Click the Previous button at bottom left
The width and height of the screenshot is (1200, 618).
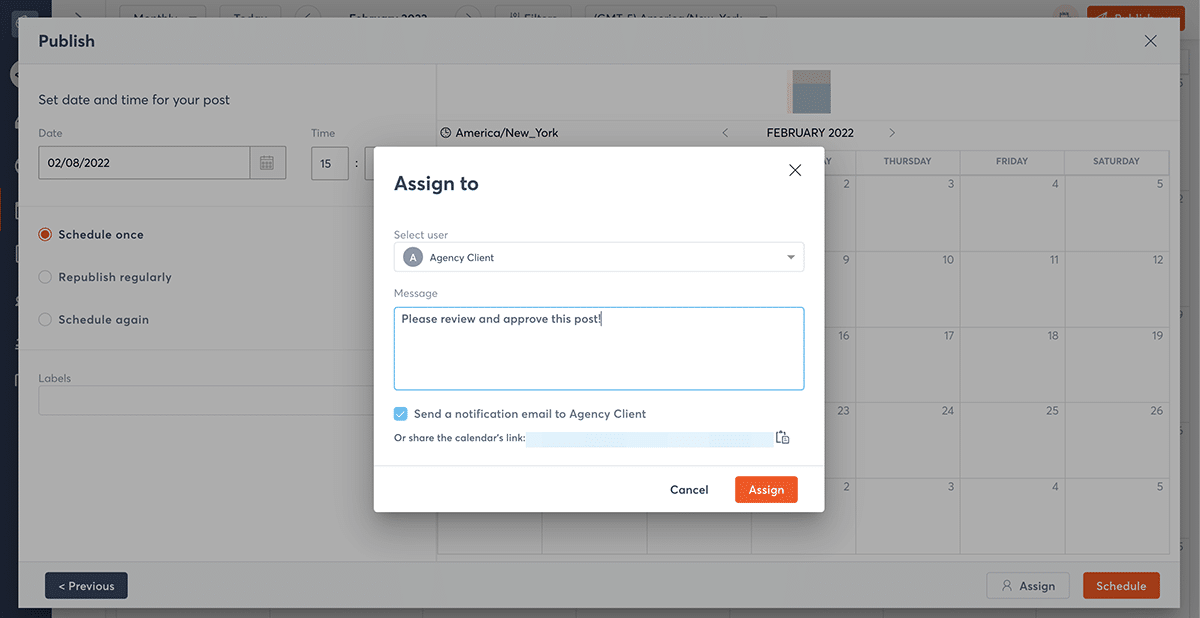86,586
